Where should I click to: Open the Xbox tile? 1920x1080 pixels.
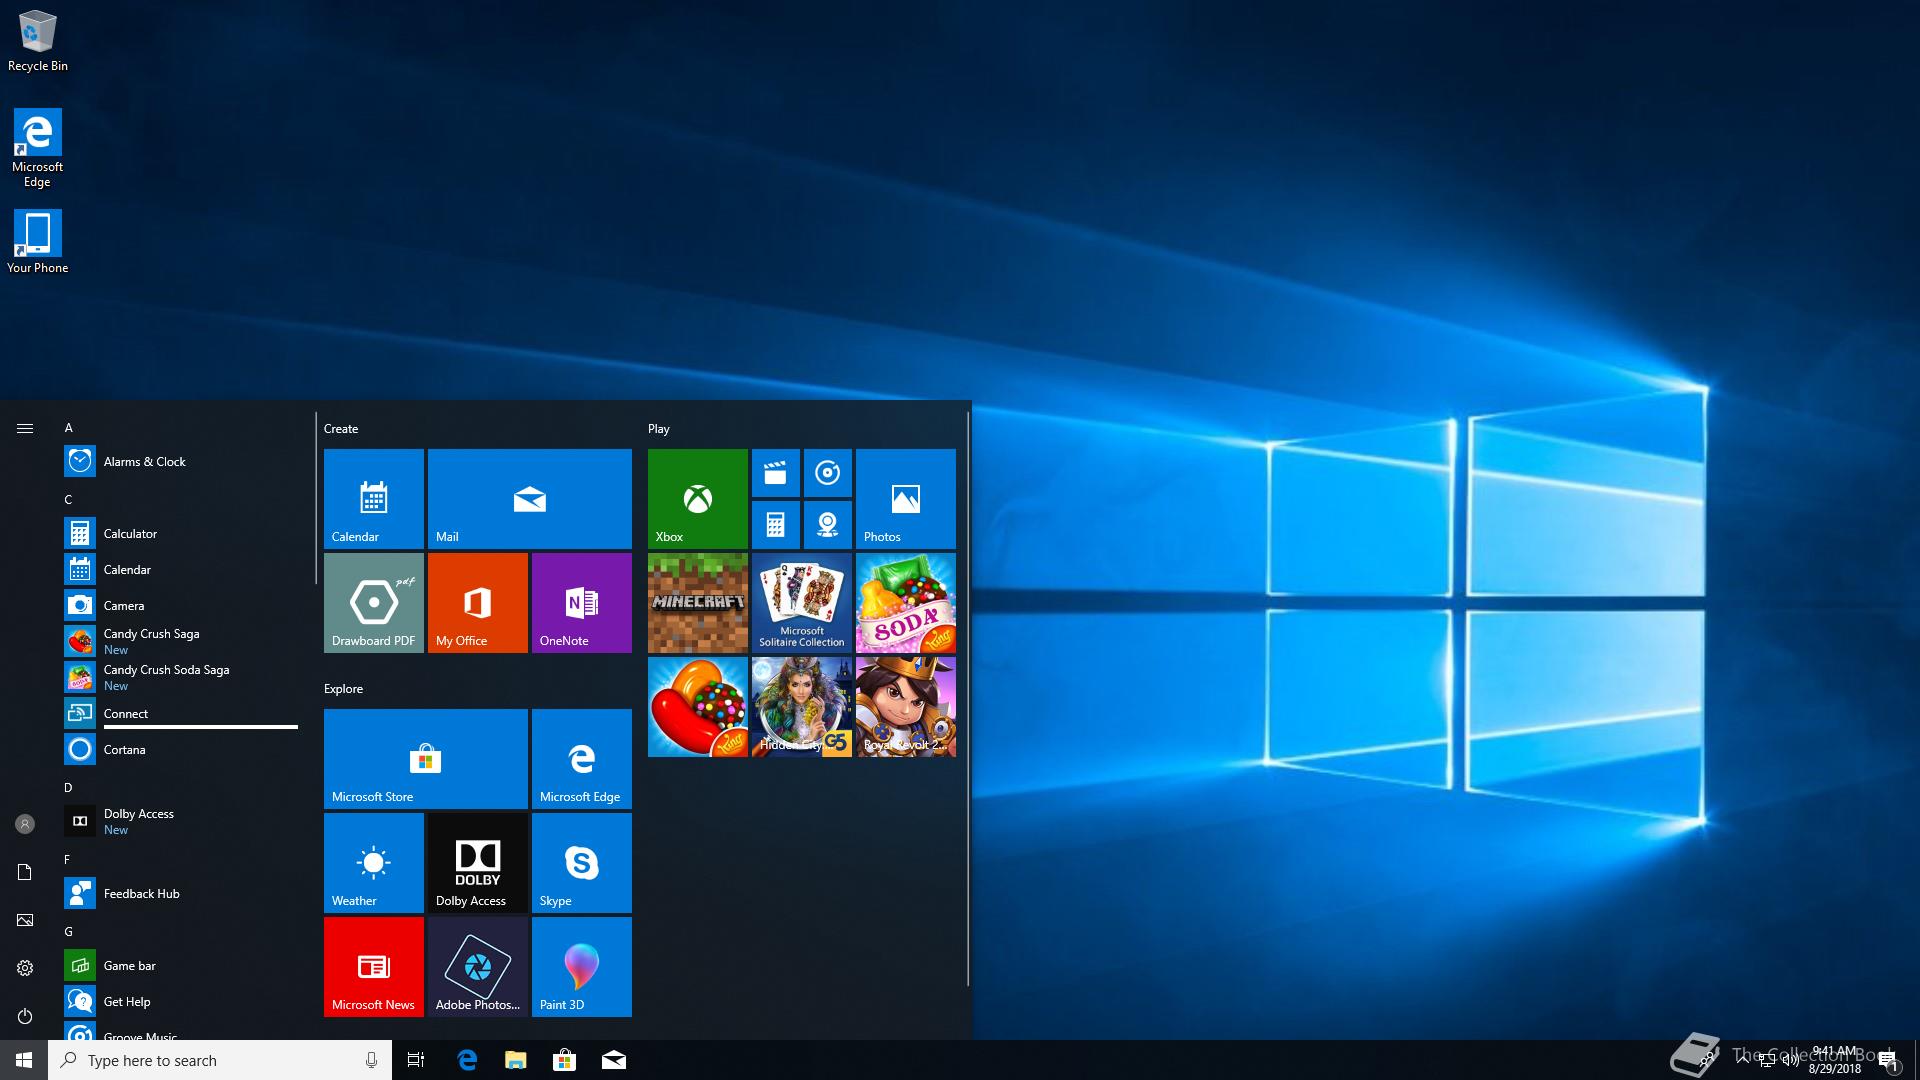coord(697,498)
